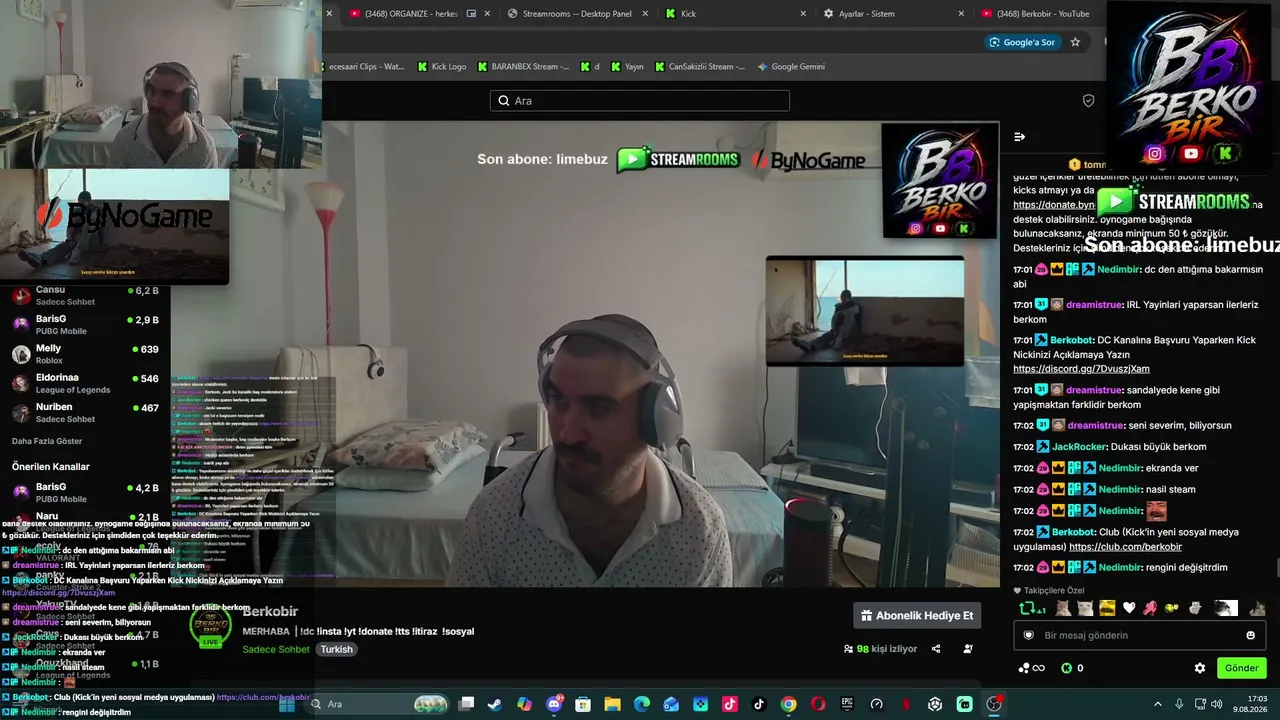Collapse the chat panel with the arrow icon
Viewport: 1280px width, 720px height.
click(1019, 137)
